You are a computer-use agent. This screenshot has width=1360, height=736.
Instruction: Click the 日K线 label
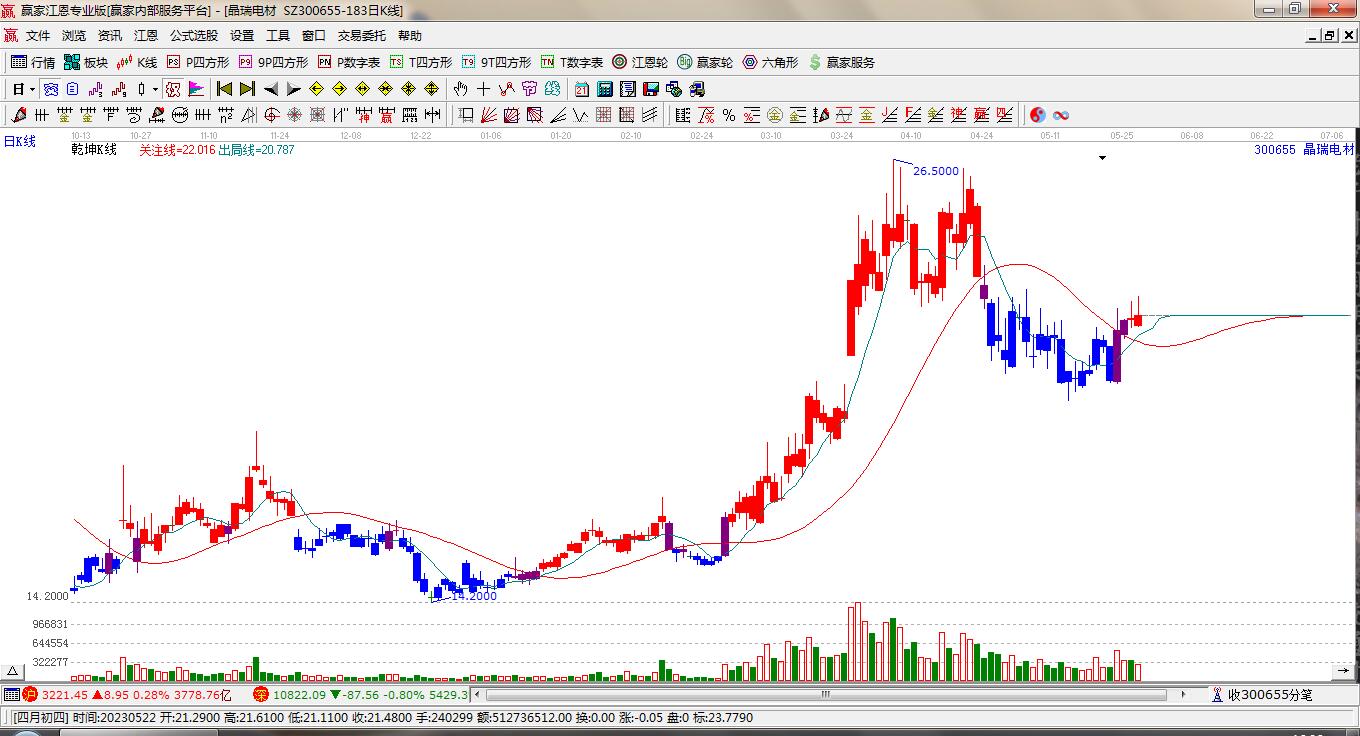19,142
